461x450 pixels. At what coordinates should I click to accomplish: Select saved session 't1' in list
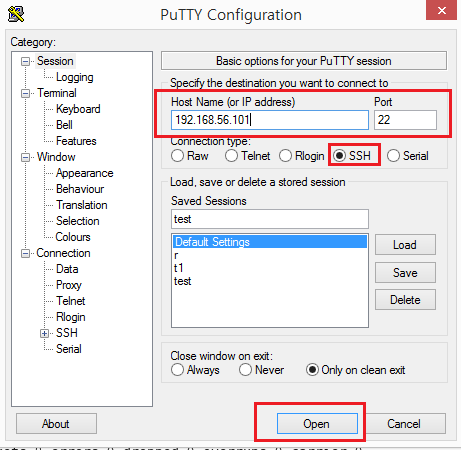[270, 268]
